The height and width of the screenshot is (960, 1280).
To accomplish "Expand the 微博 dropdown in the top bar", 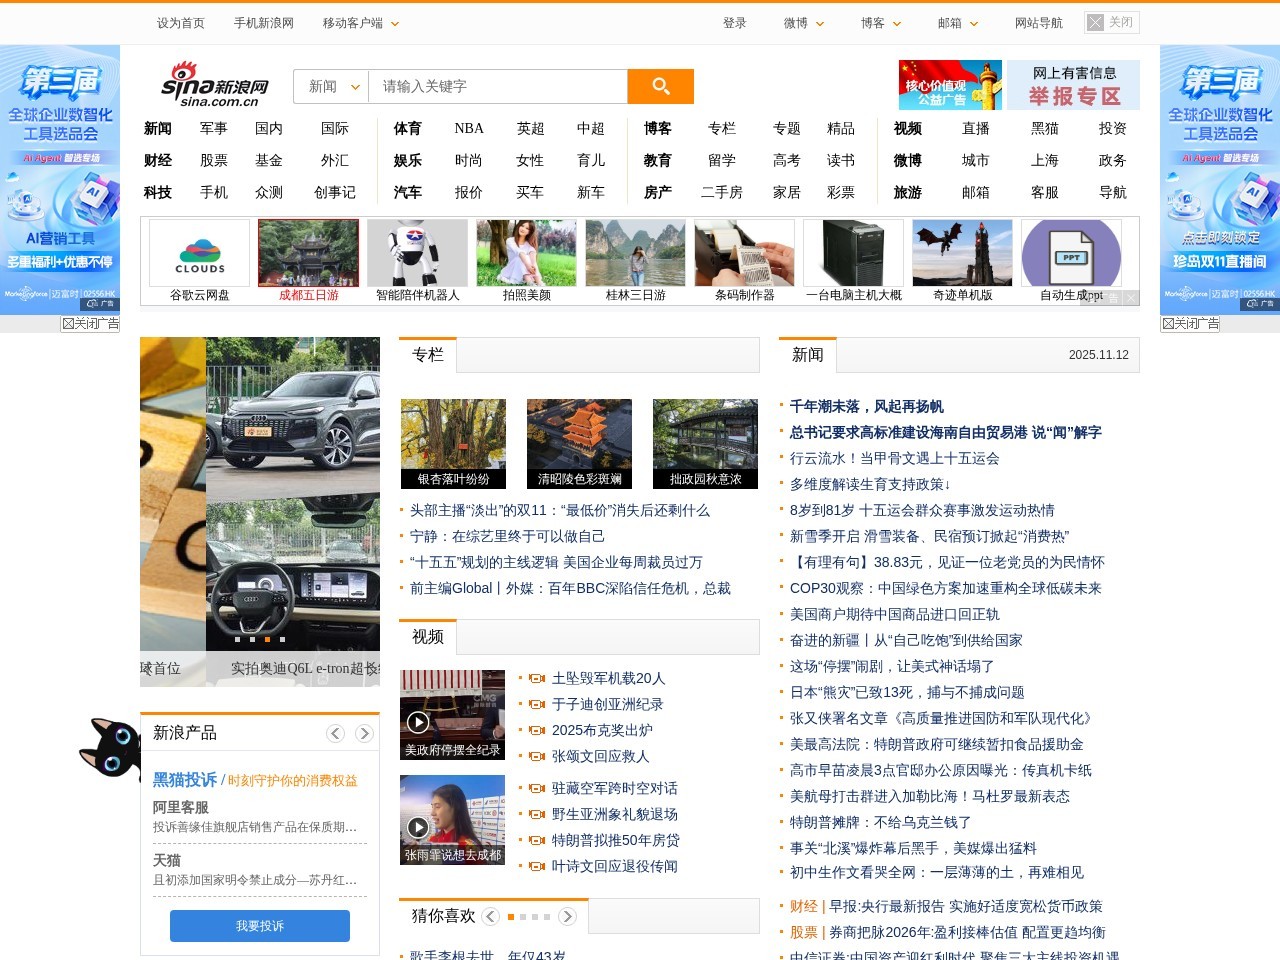I will tap(802, 22).
